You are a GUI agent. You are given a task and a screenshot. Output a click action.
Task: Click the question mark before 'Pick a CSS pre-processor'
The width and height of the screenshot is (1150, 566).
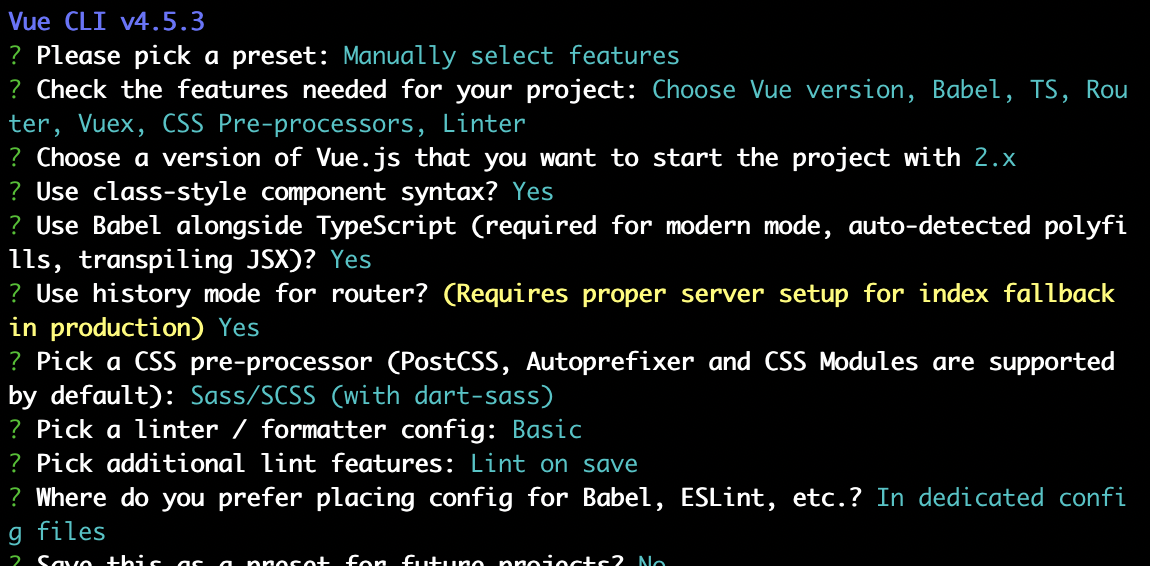click(15, 361)
